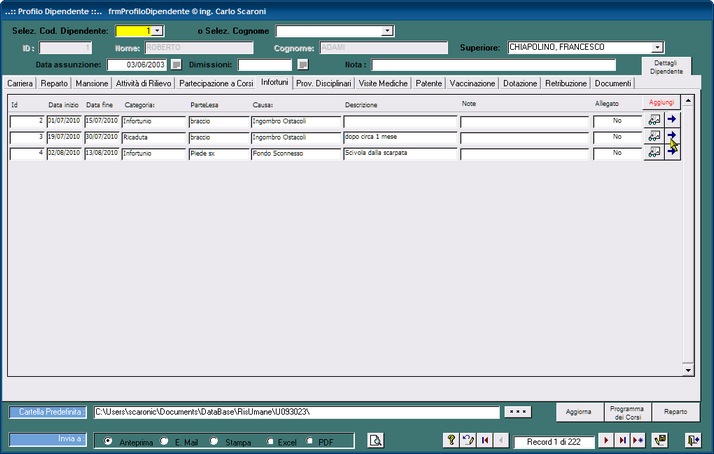
Task: Click scrollbar down arrow in injuries list
Action: click(688, 371)
